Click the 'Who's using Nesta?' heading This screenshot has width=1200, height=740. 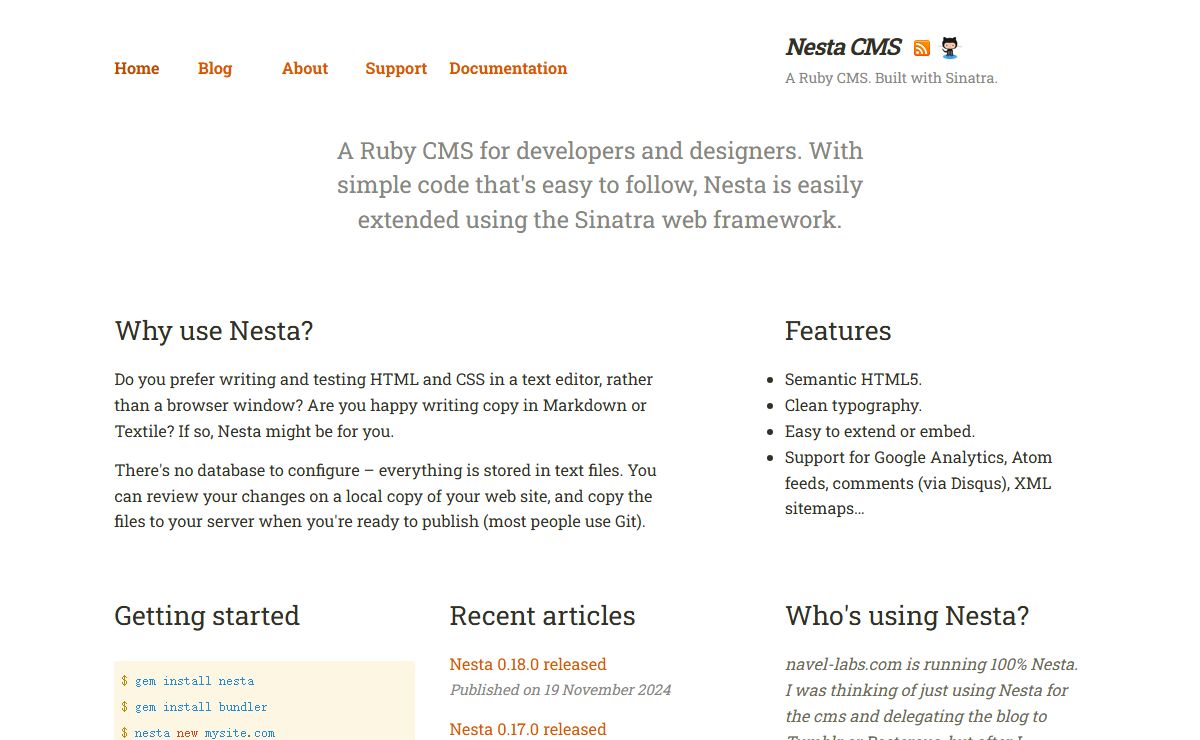(907, 616)
